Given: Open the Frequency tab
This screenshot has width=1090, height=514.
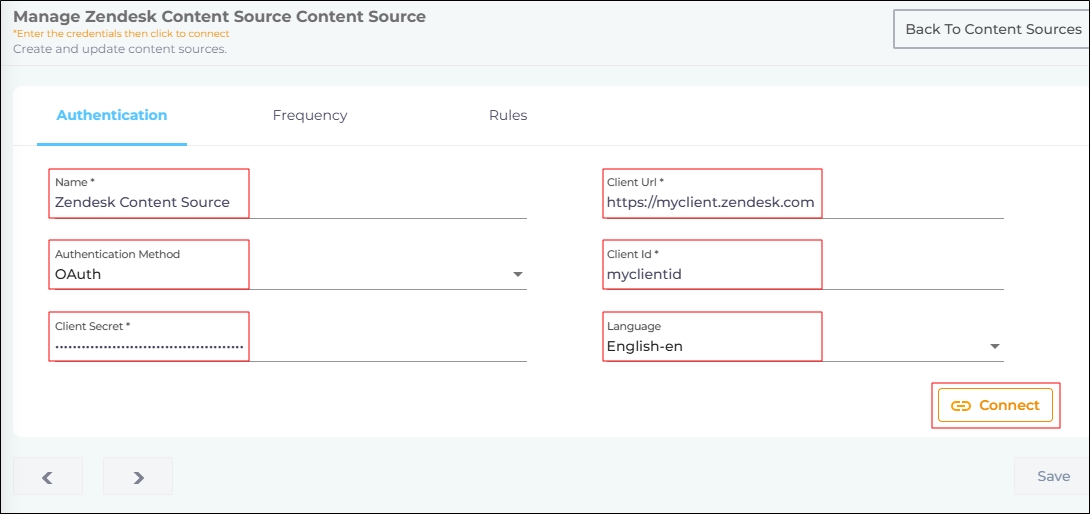Looking at the screenshot, I should point(310,115).
